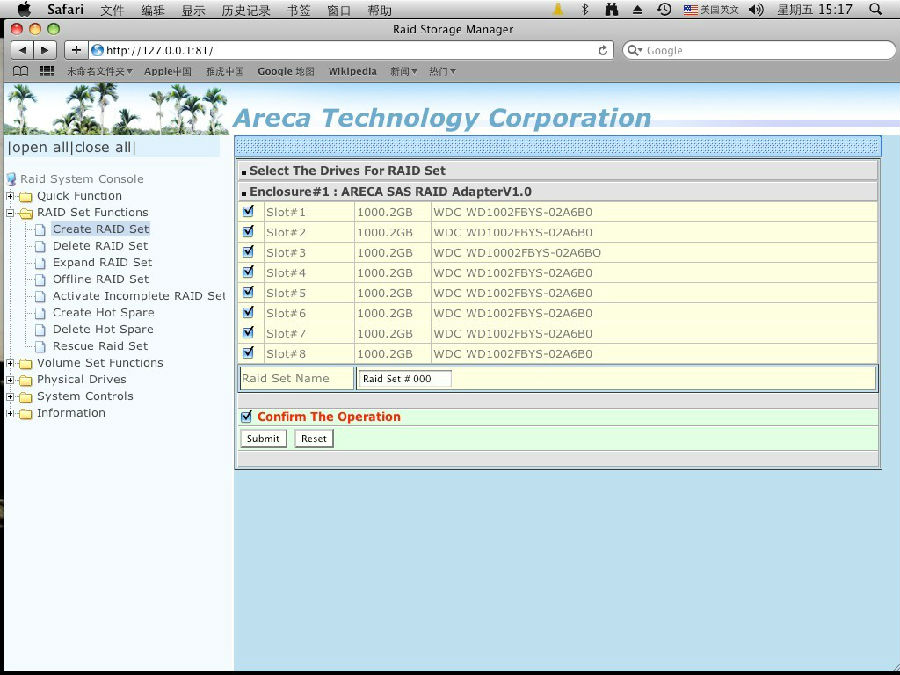Click the Quick Function folder icon
Image resolution: width=900 pixels, height=675 pixels.
coord(25,197)
